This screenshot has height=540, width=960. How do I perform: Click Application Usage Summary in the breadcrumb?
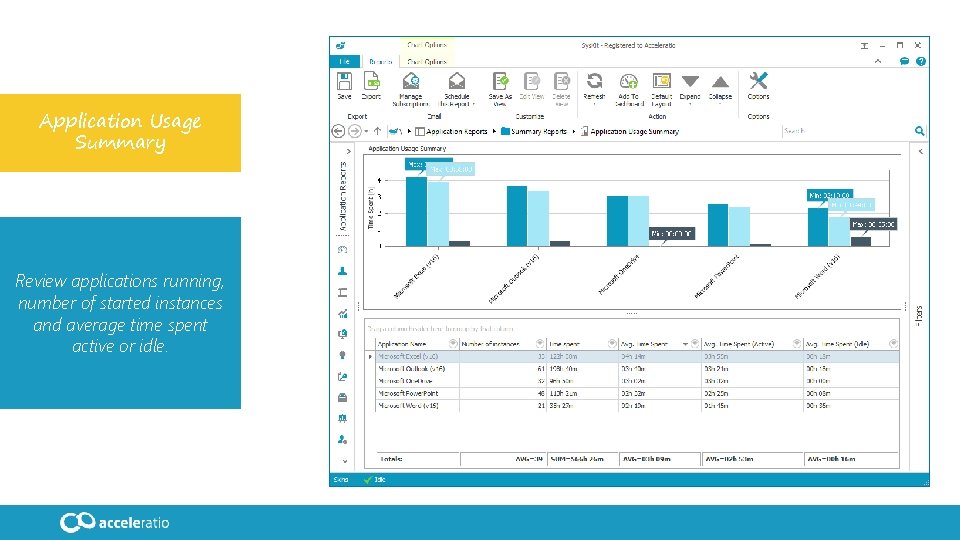(x=634, y=132)
